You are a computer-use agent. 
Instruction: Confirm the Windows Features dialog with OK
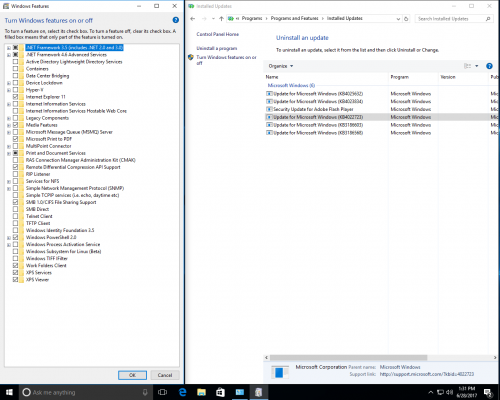132,375
